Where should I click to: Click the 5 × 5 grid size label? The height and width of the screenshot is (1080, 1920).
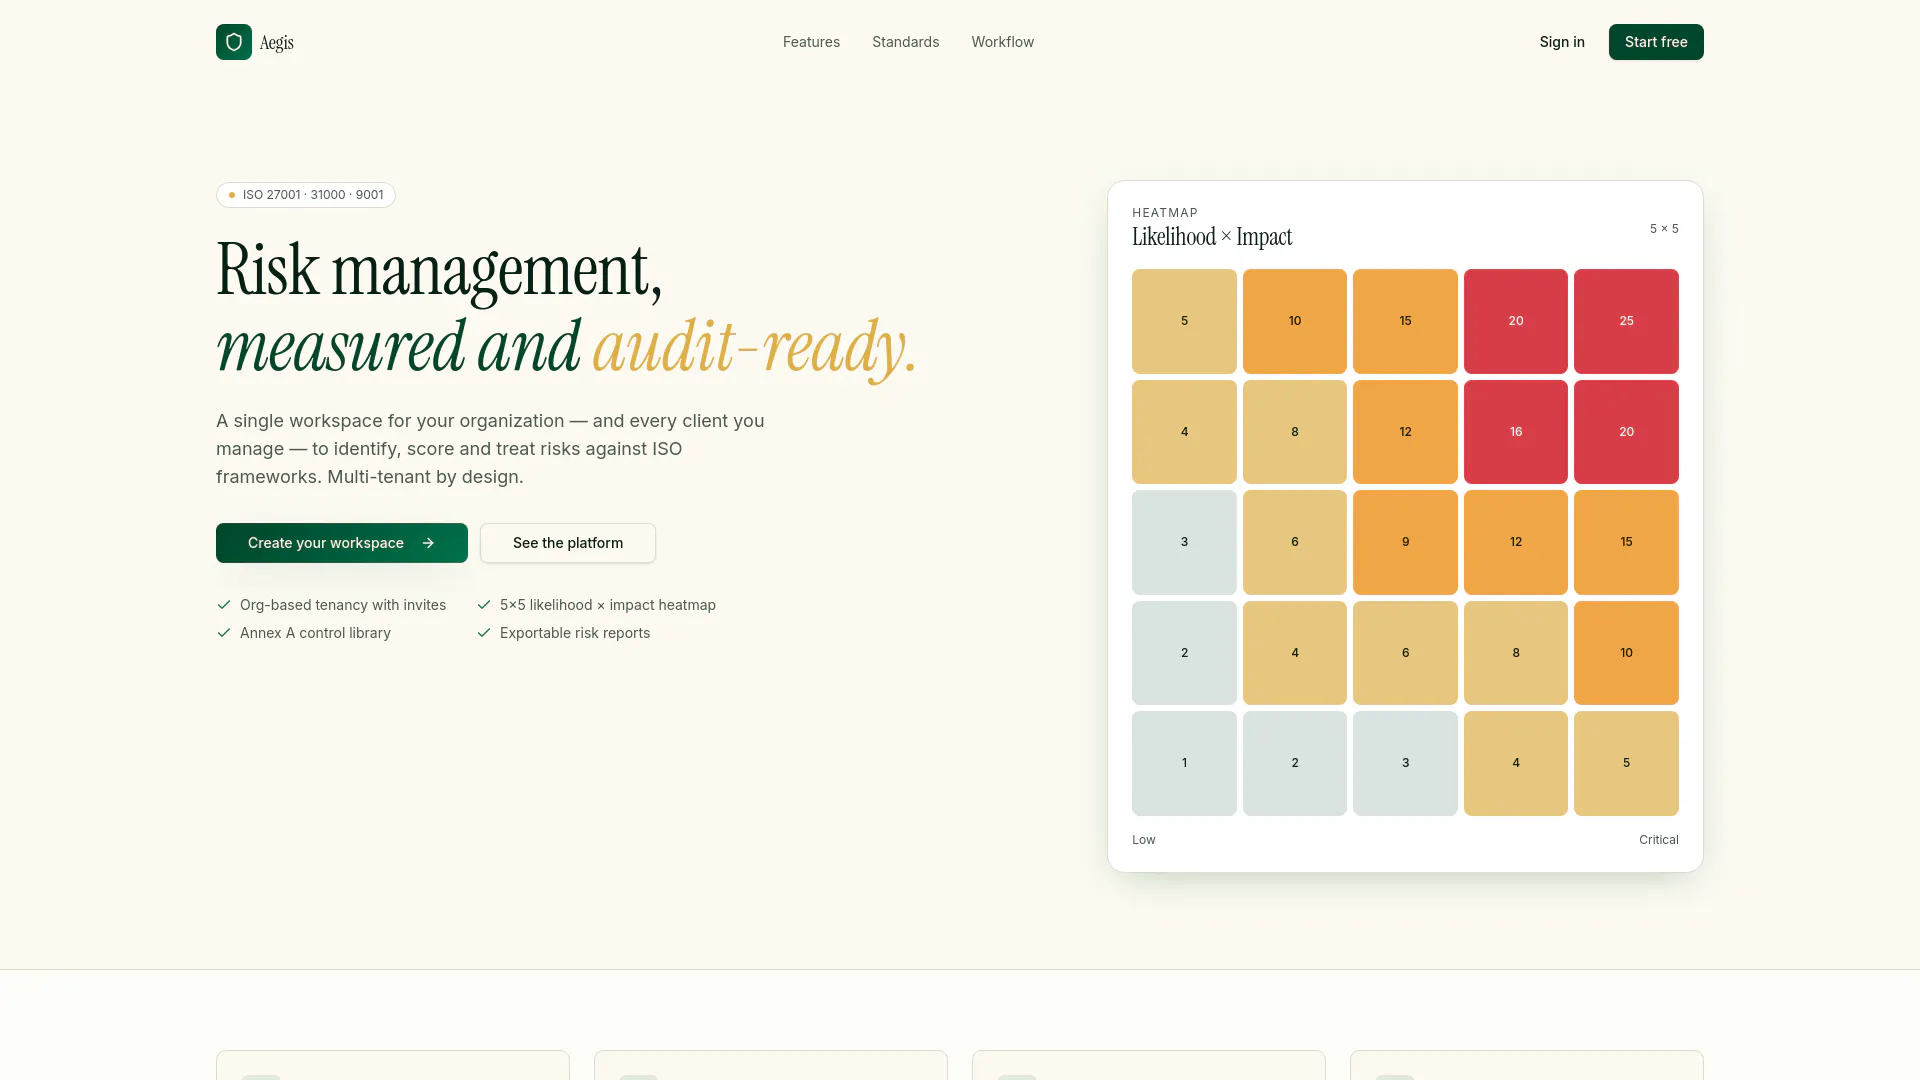pos(1664,229)
